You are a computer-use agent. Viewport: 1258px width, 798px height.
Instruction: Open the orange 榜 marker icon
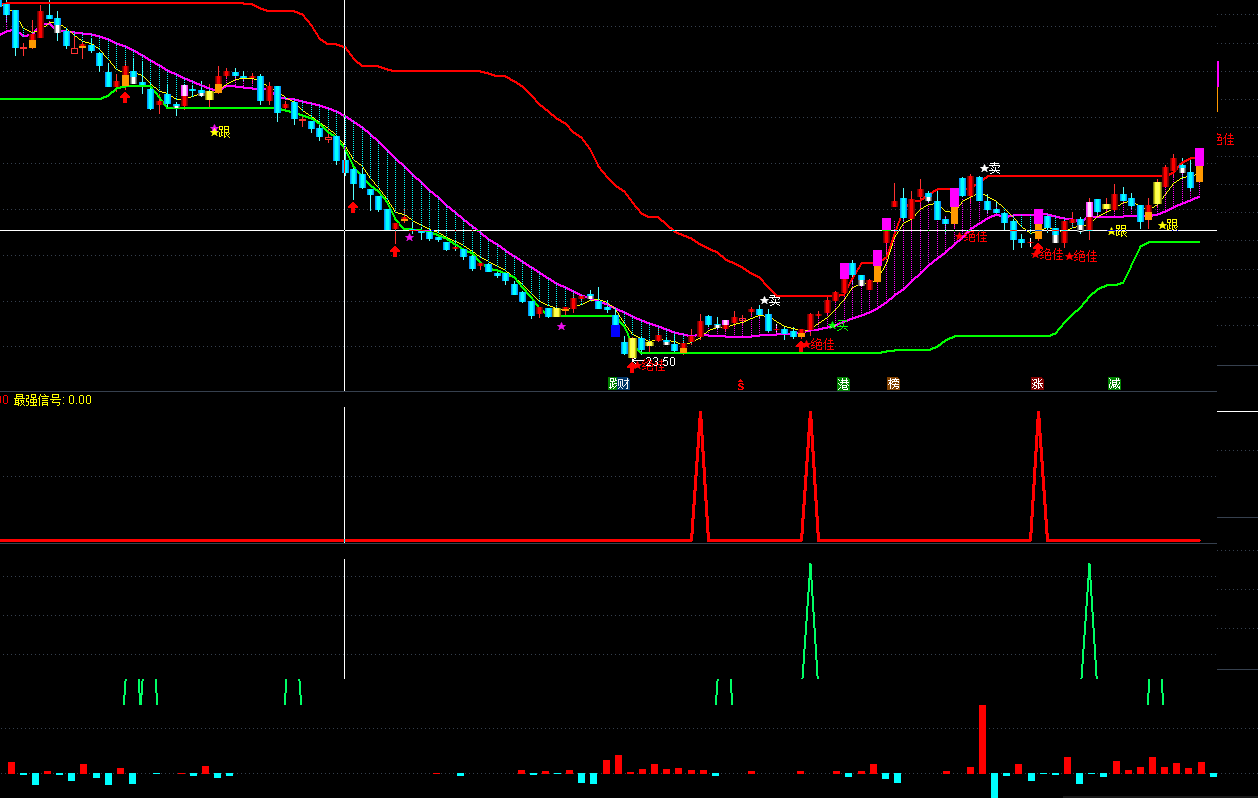point(893,384)
